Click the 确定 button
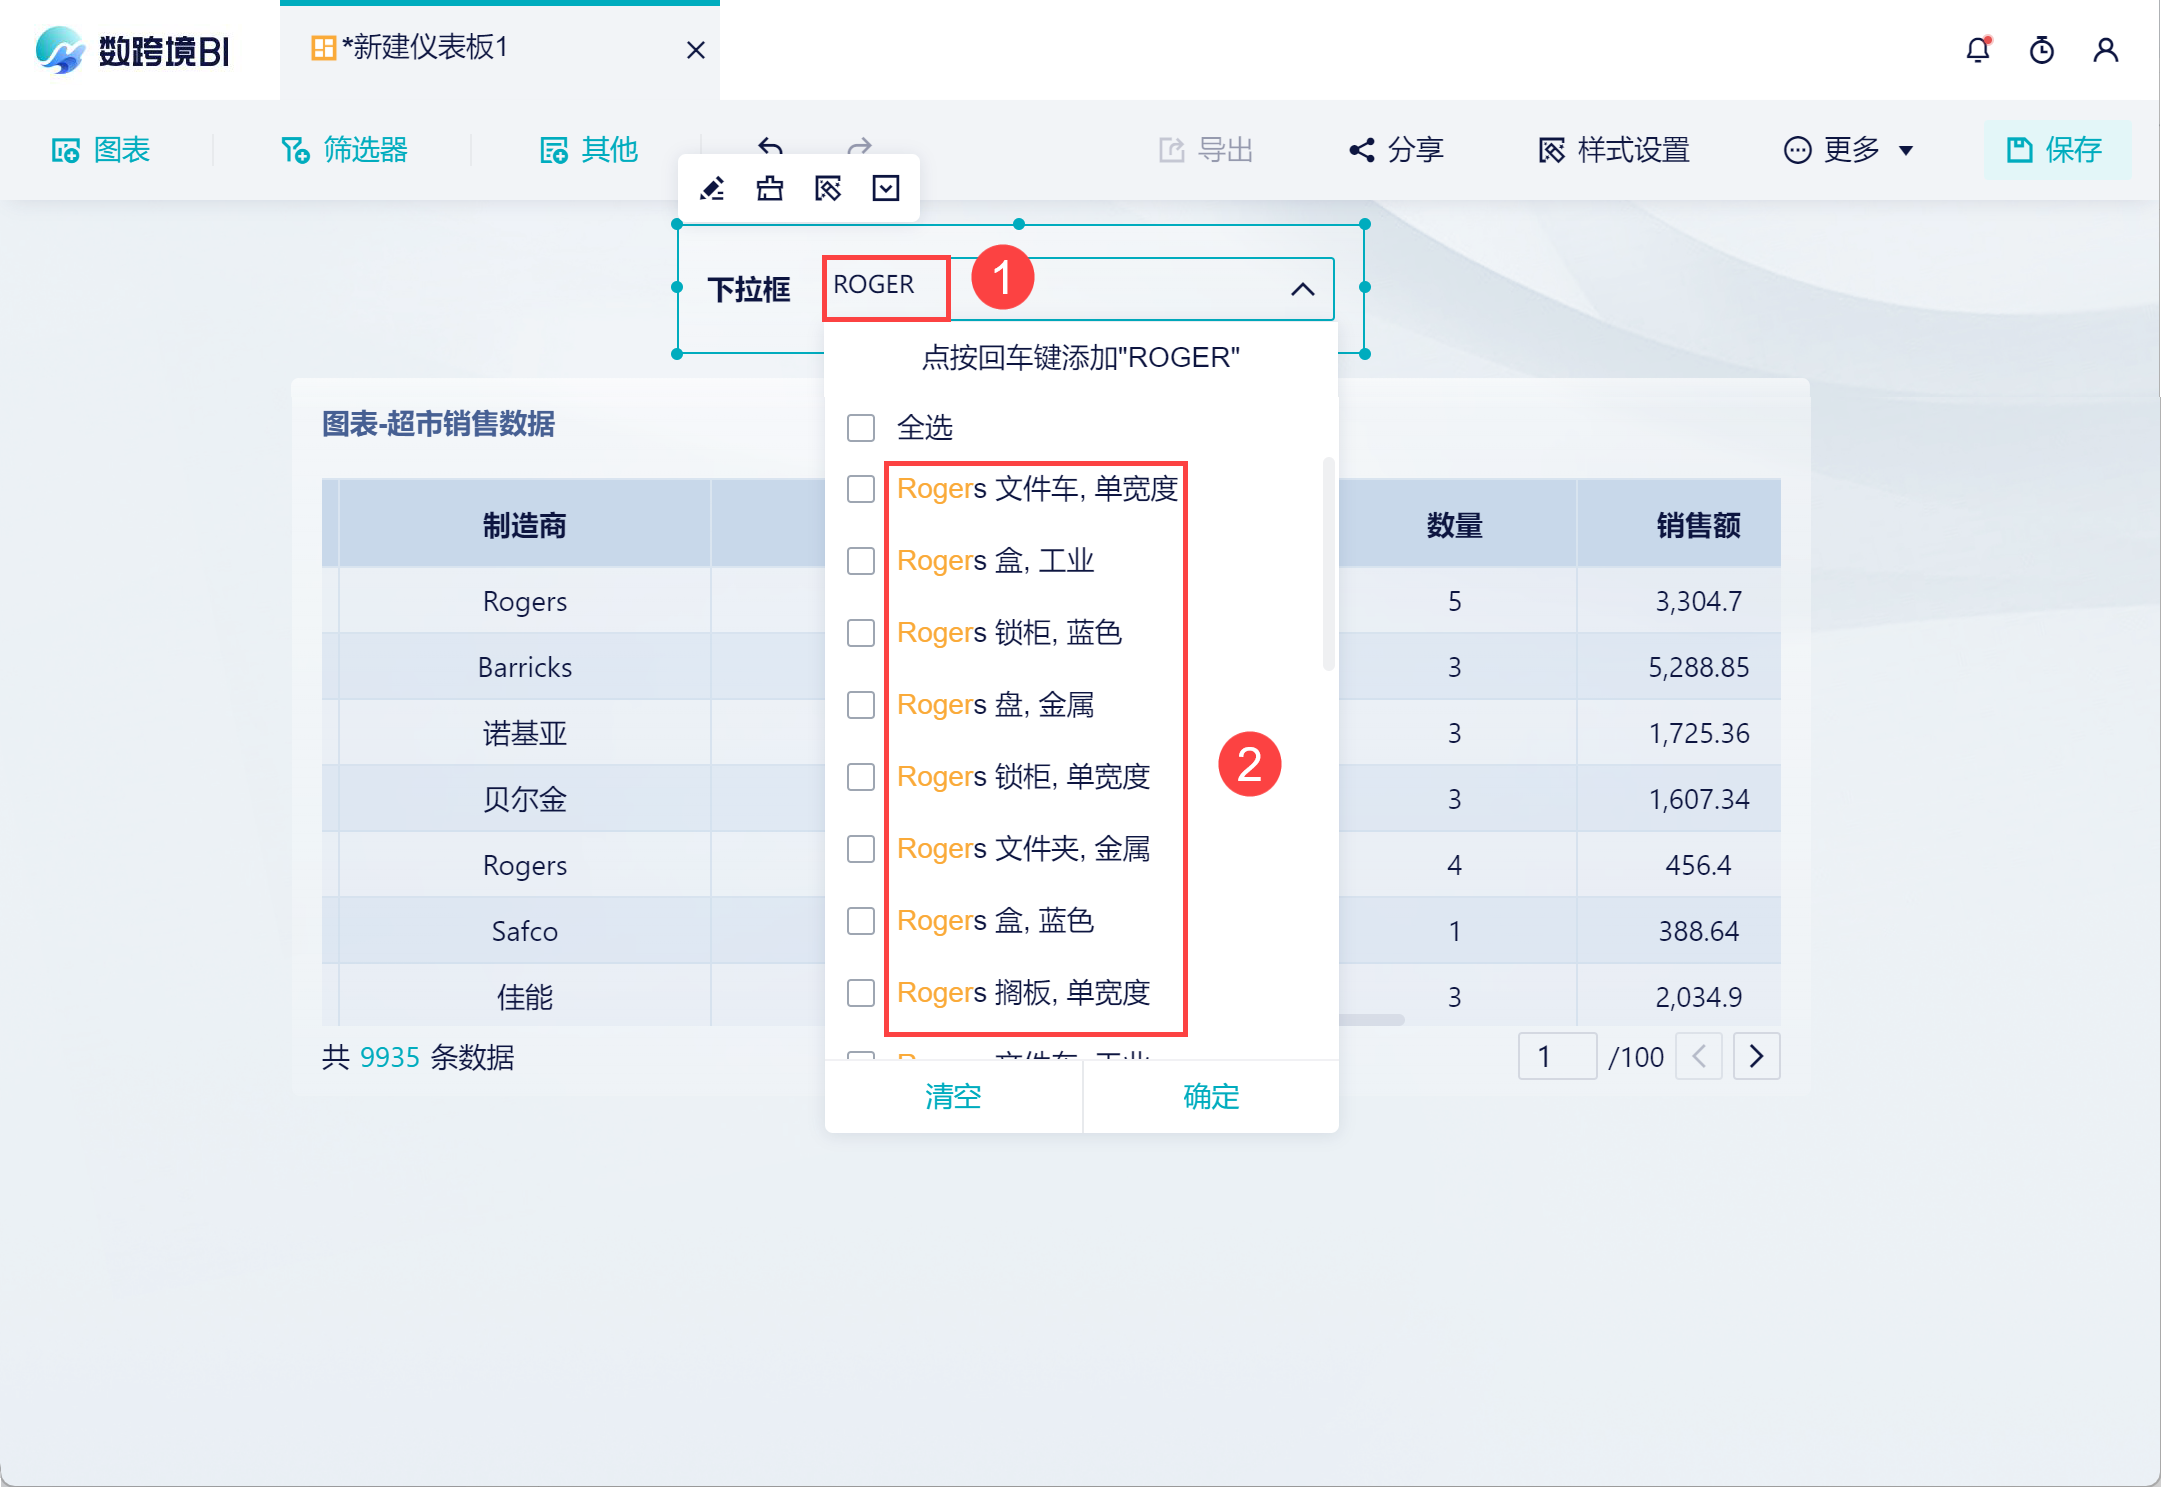 [1210, 1097]
